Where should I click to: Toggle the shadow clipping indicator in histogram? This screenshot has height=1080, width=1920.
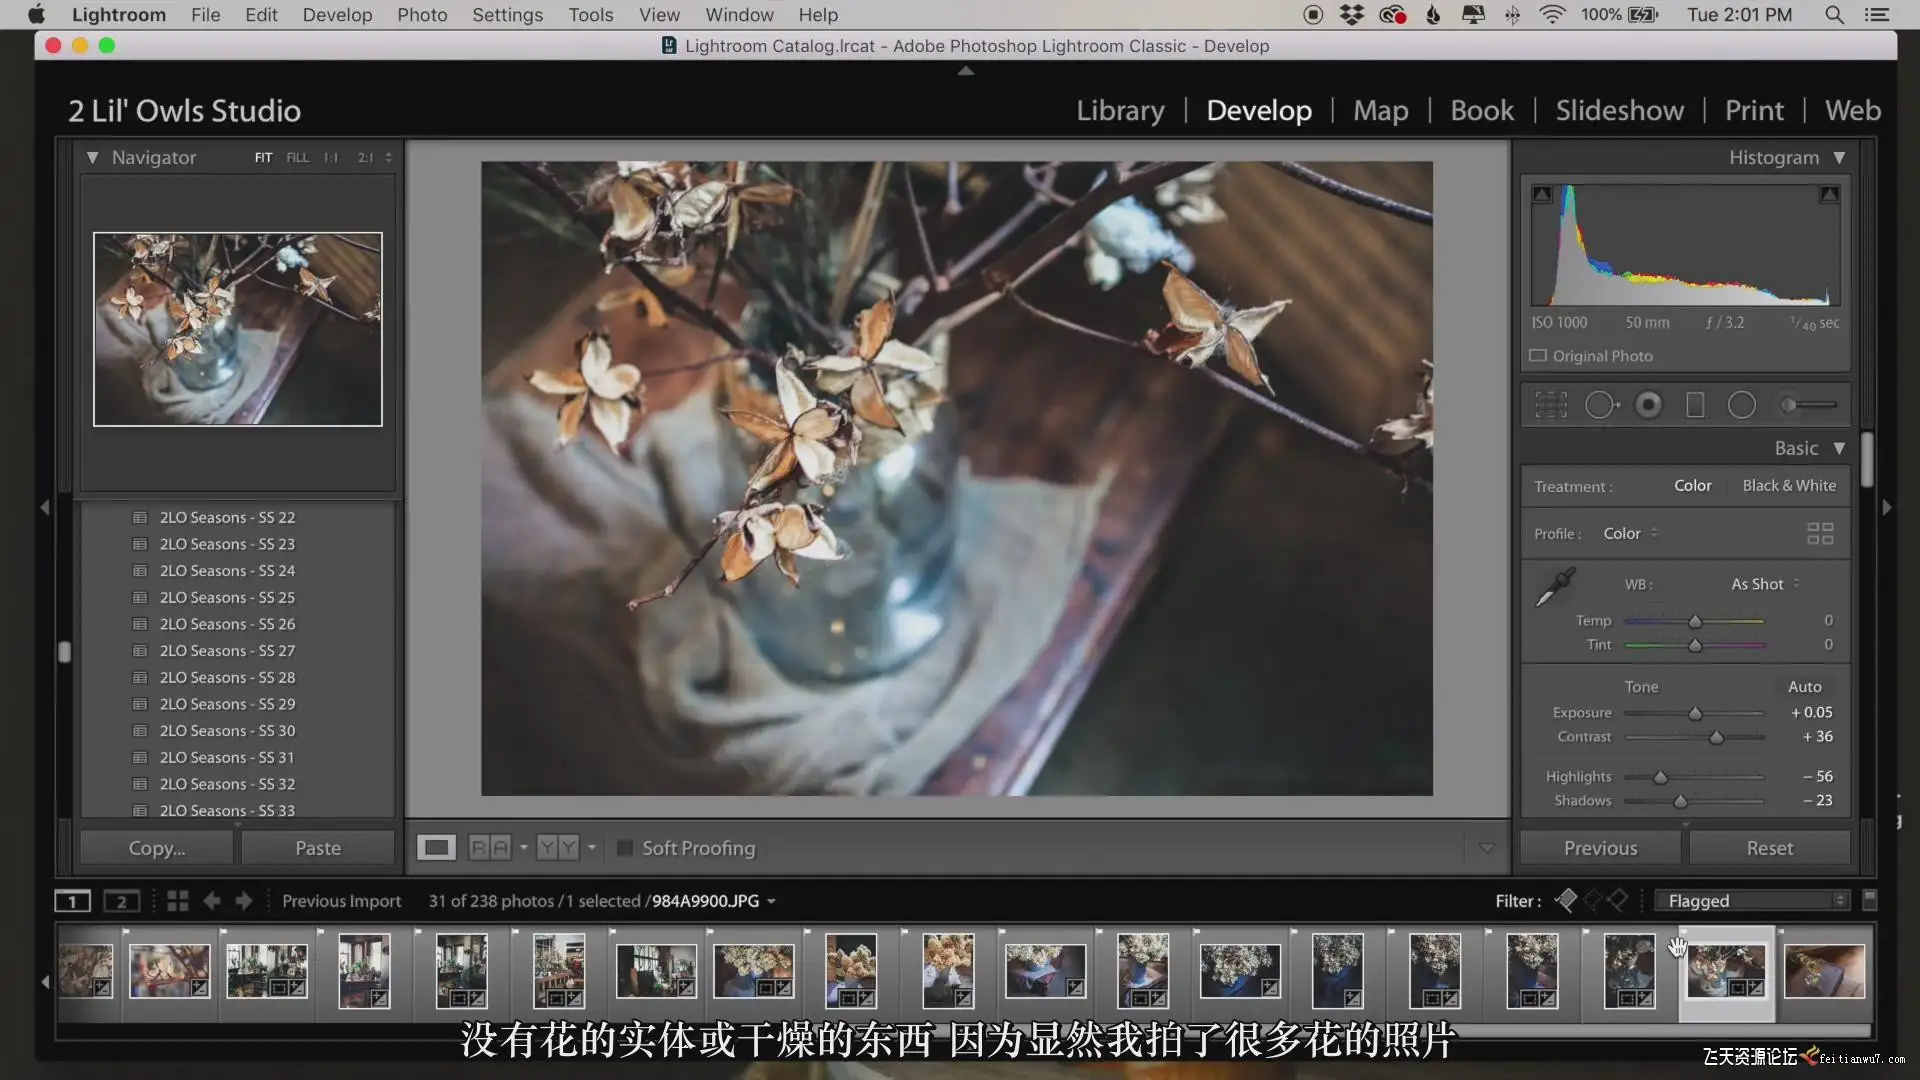click(1542, 194)
